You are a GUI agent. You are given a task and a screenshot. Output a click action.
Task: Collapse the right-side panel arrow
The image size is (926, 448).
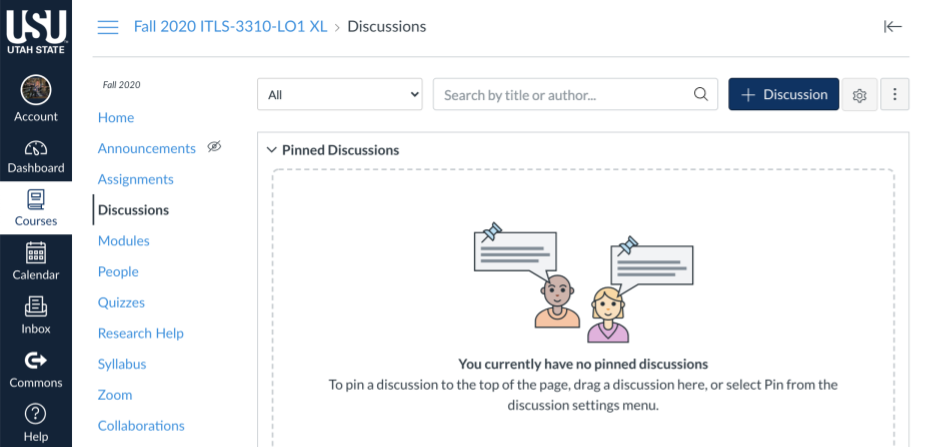tap(892, 27)
